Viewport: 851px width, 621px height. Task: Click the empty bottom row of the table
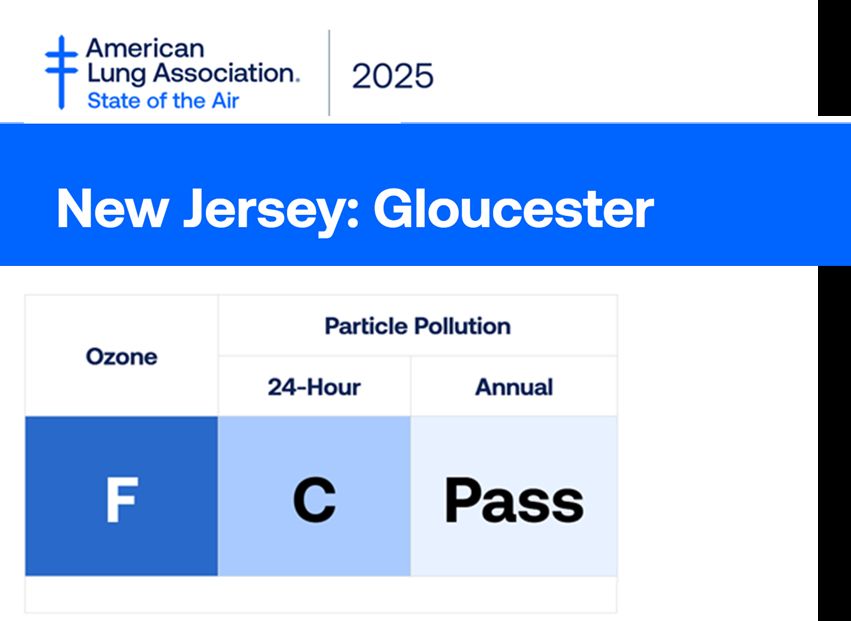point(320,594)
